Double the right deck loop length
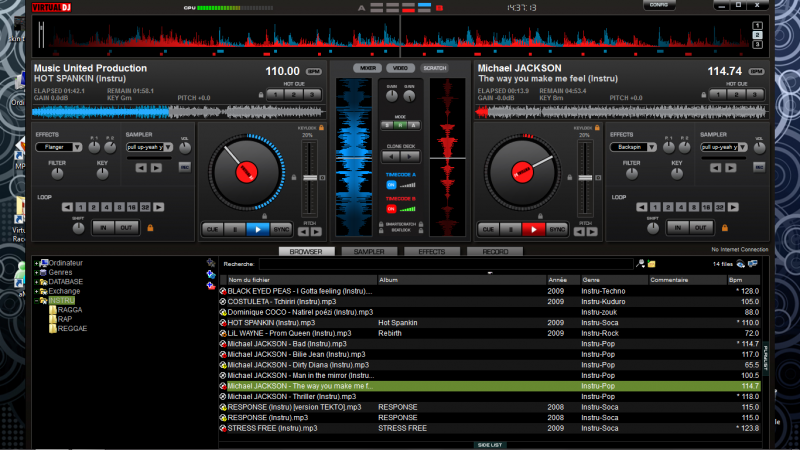 733,207
